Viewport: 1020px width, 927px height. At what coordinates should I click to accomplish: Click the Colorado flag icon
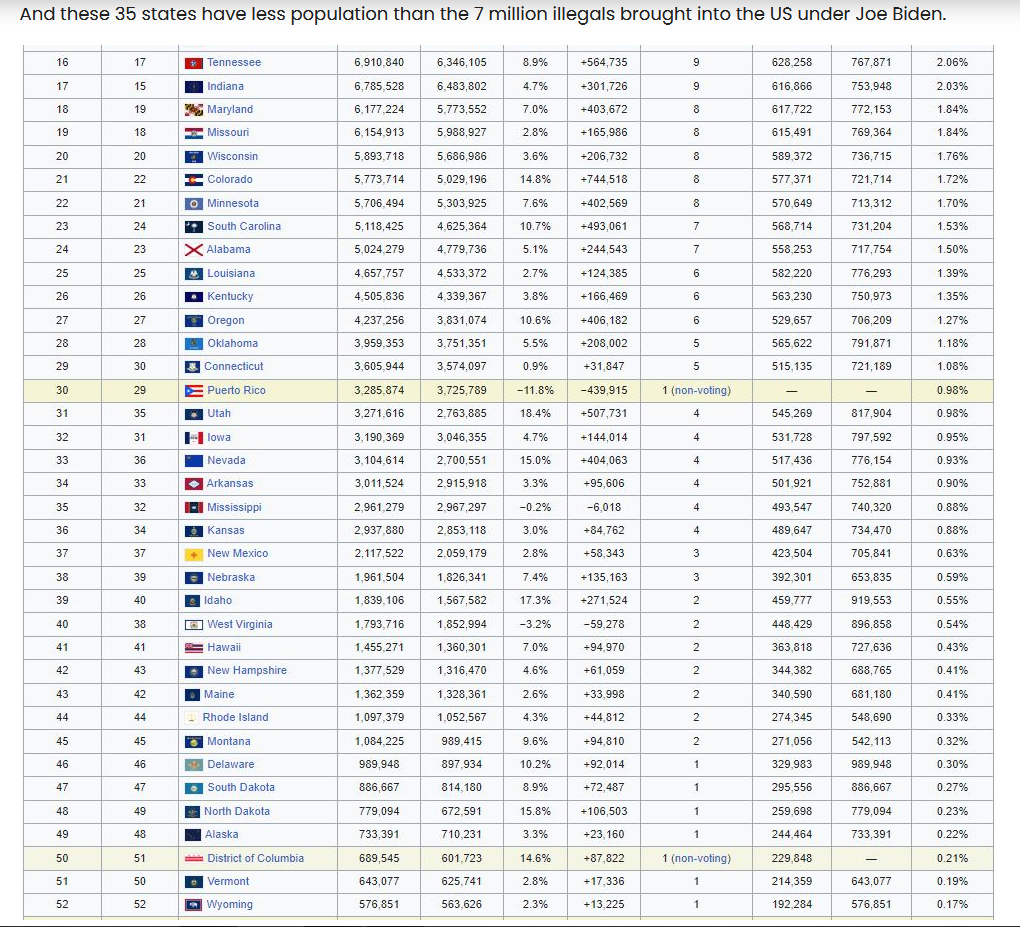point(194,180)
